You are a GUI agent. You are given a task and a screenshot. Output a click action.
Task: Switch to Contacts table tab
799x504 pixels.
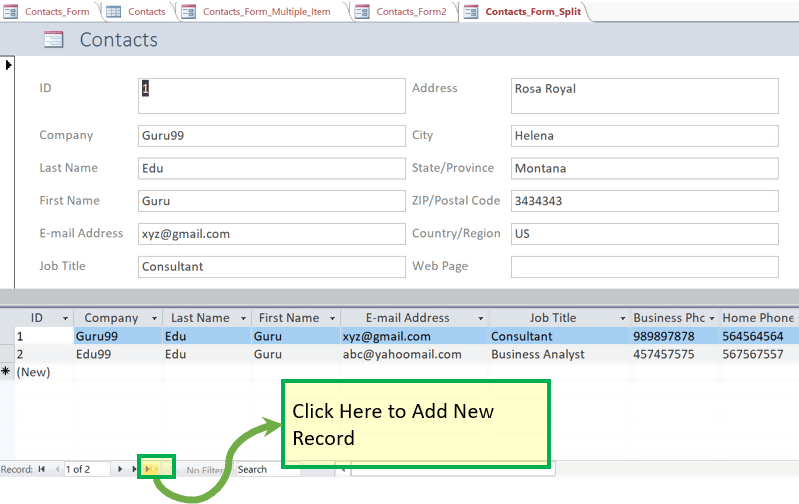(138, 11)
